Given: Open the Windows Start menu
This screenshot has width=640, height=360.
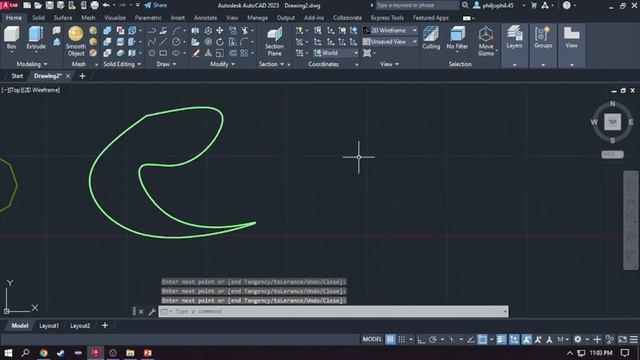Looking at the screenshot, I should (x=8, y=353).
